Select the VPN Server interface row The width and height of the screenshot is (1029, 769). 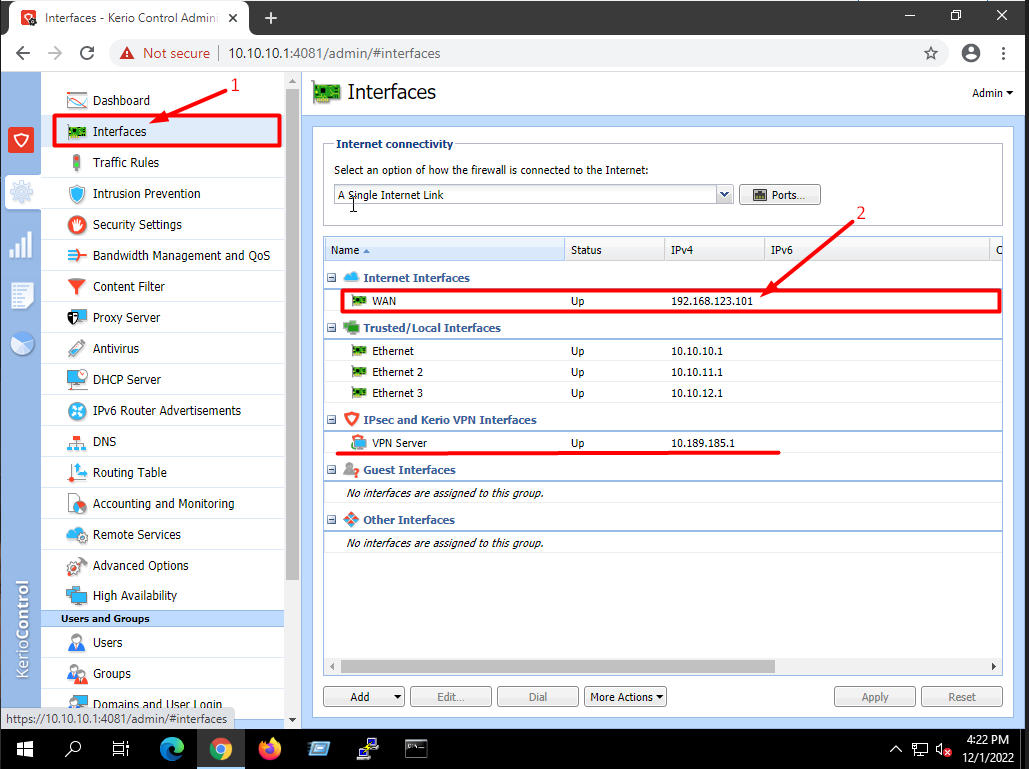663,443
